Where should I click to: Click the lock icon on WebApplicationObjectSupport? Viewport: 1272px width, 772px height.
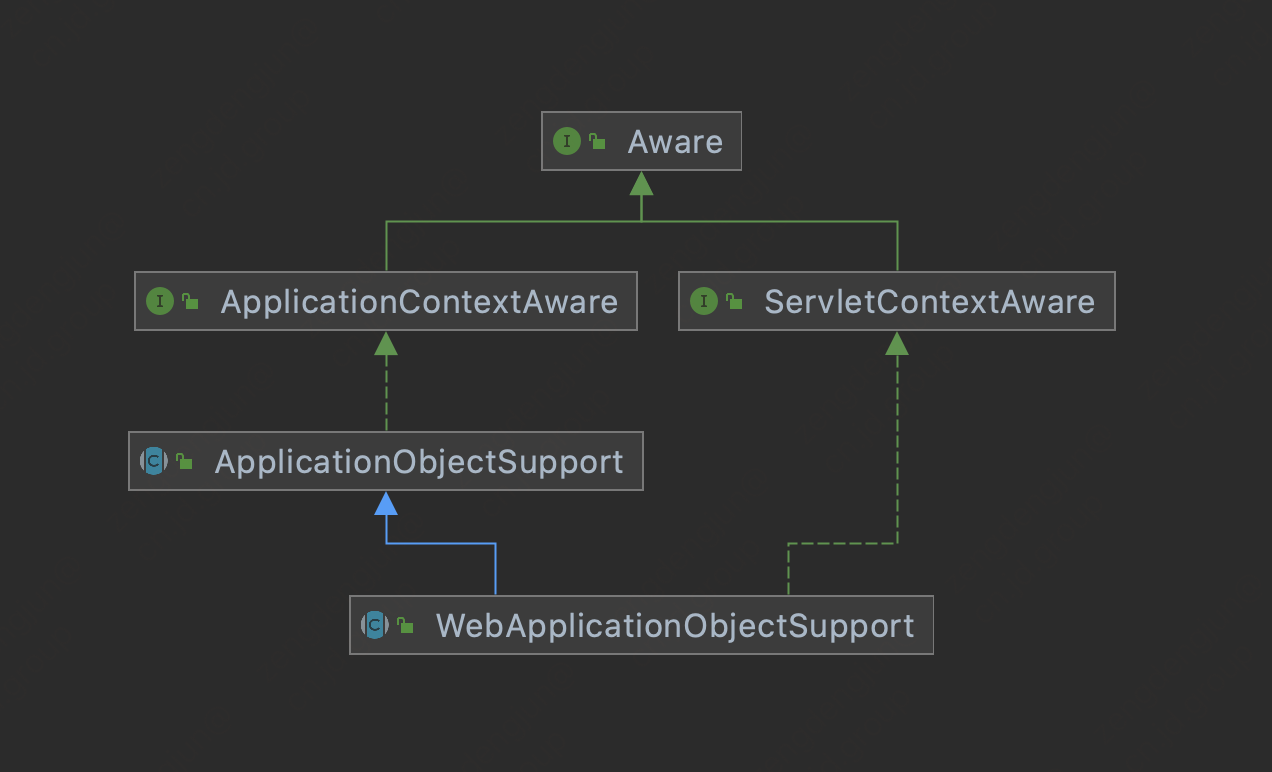click(x=405, y=626)
